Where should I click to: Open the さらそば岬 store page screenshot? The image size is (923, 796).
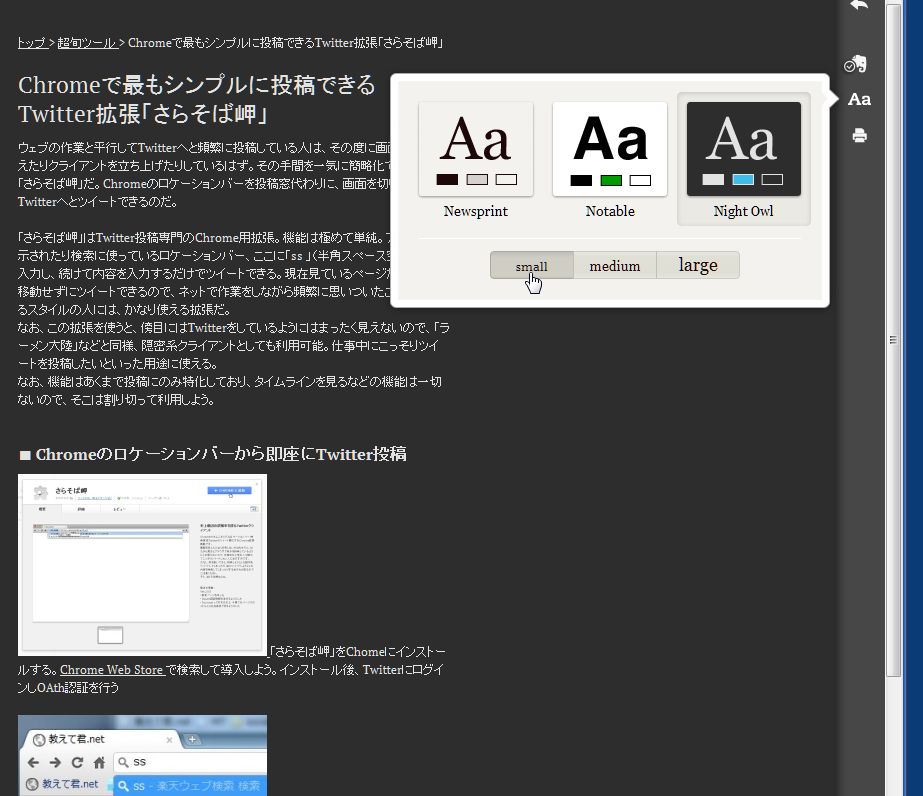(x=142, y=565)
